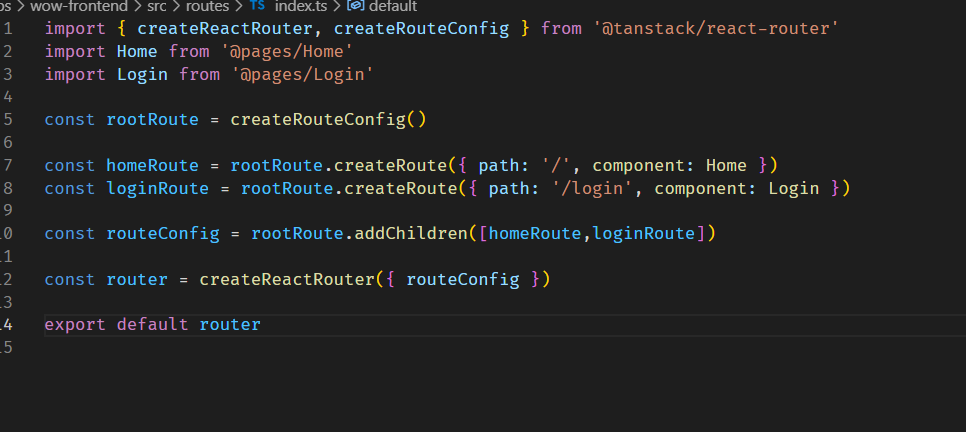Click the Login component value on line 8
The width and height of the screenshot is (966, 432).
click(x=794, y=188)
